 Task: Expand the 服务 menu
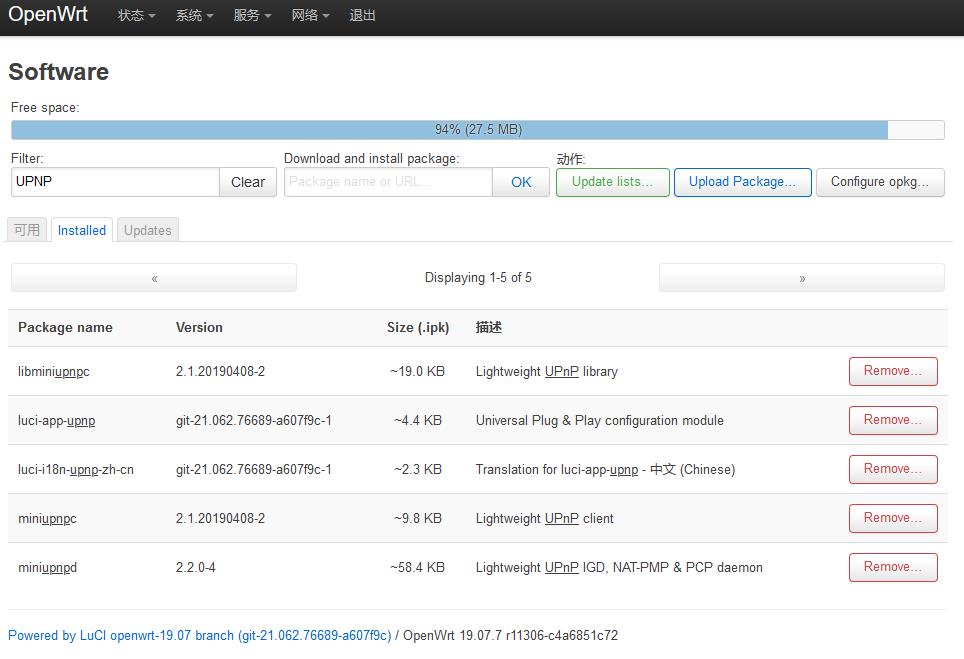[x=252, y=15]
